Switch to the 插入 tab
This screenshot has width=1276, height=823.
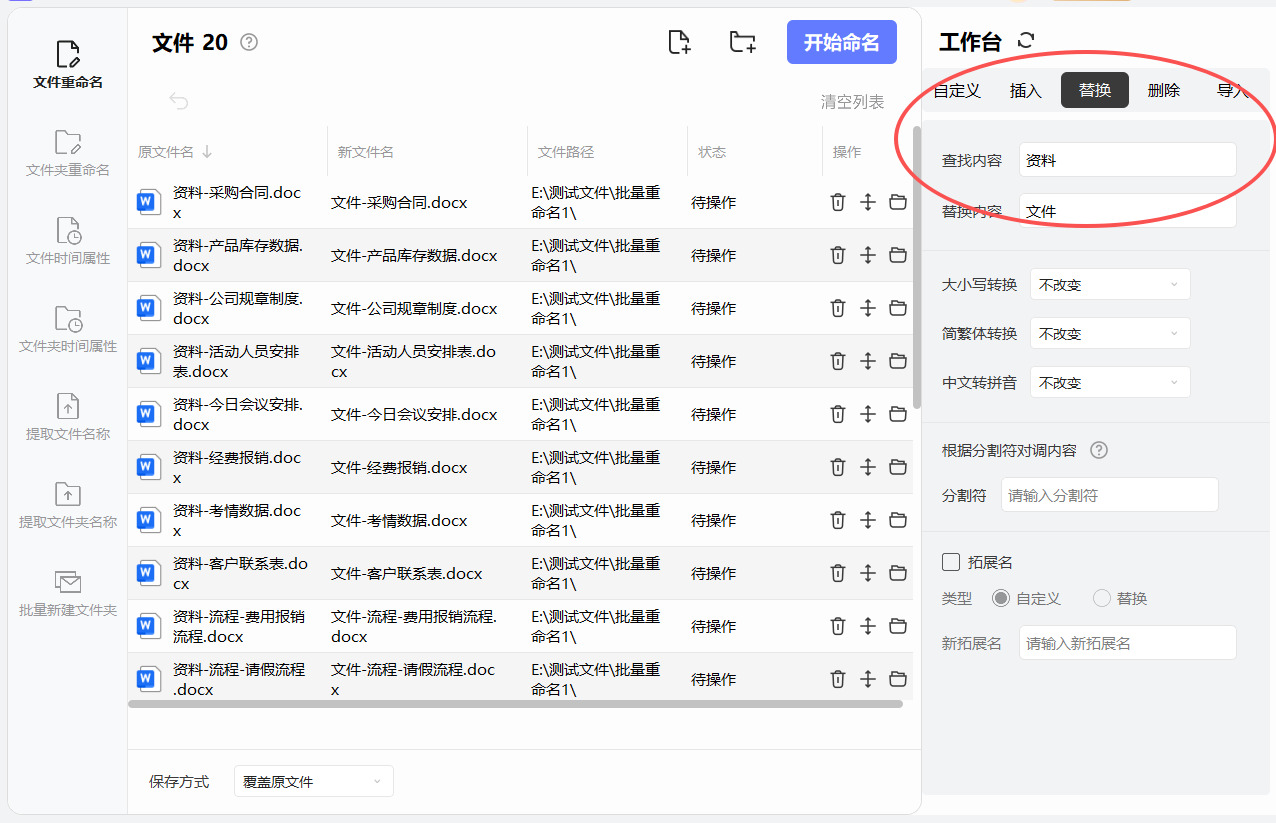pos(1026,90)
